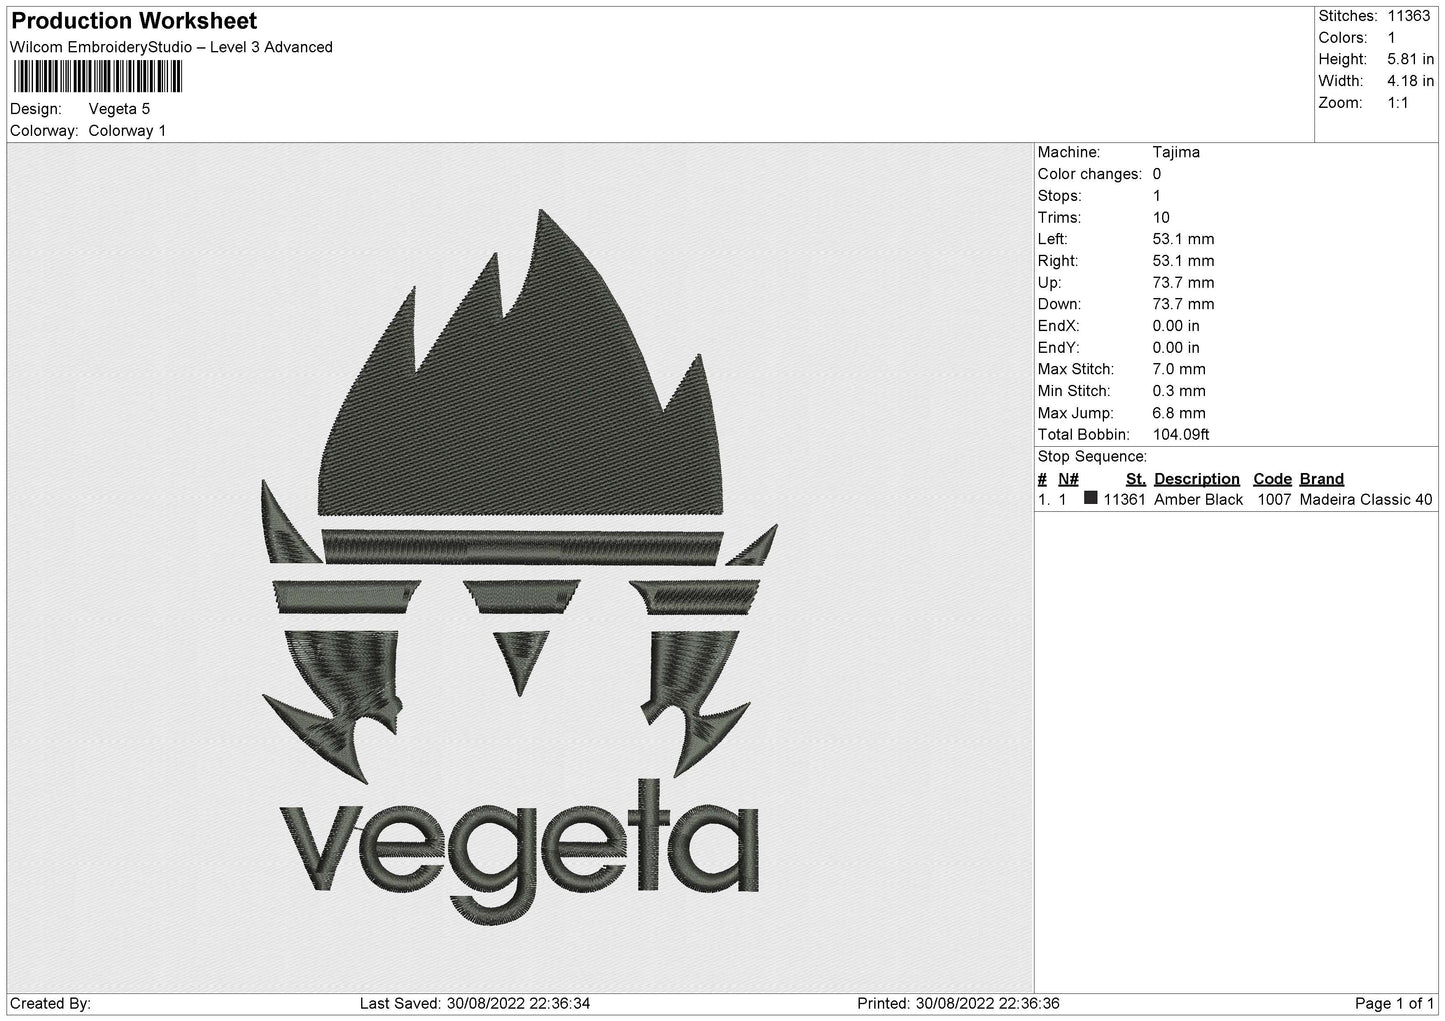1445x1021 pixels.
Task: Click the Up value 73.7 mm
Action: [x=1183, y=283]
